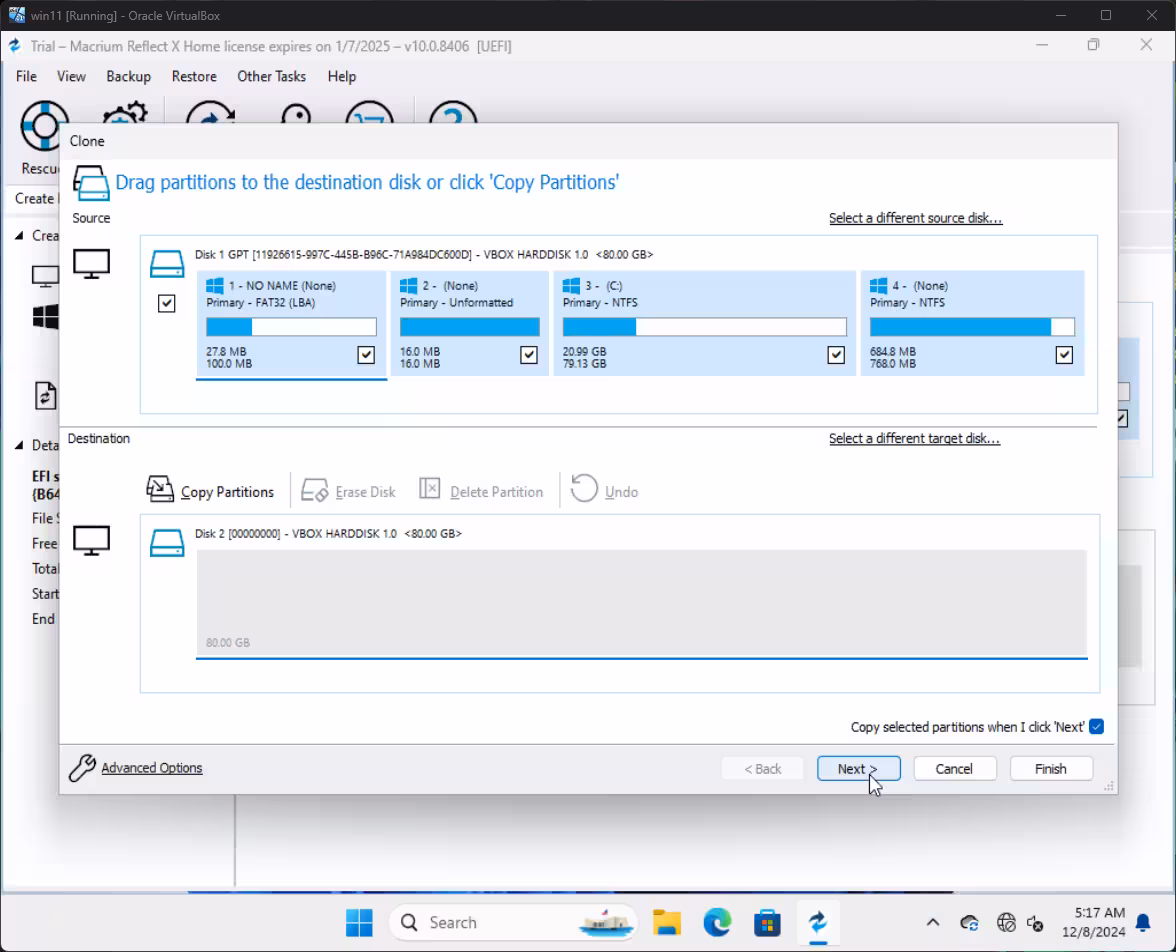Click the Next button
The width and height of the screenshot is (1176, 952).
click(x=859, y=769)
